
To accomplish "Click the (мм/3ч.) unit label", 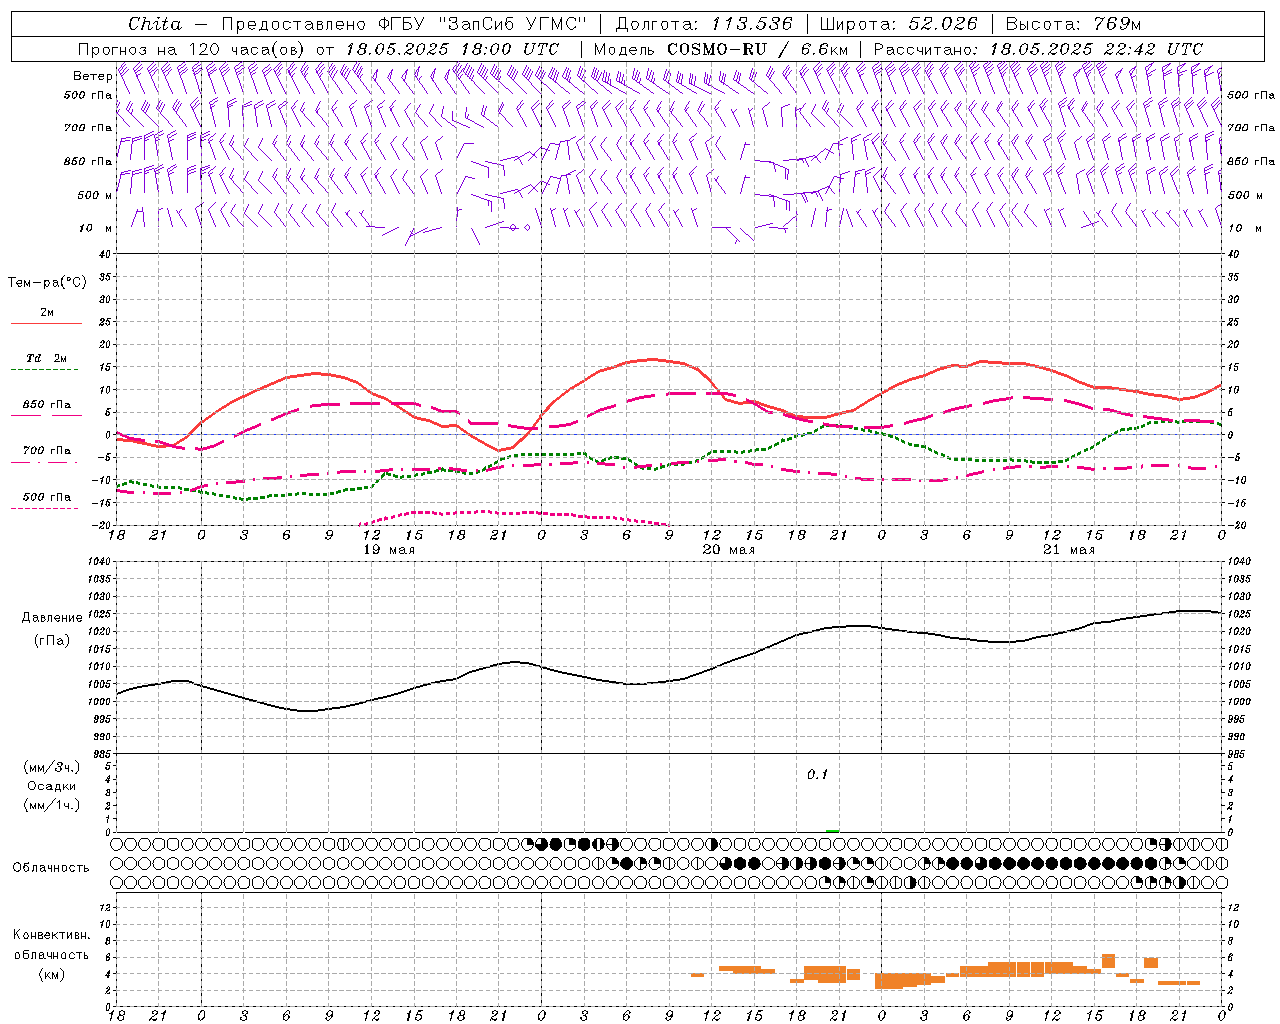I will point(51,767).
